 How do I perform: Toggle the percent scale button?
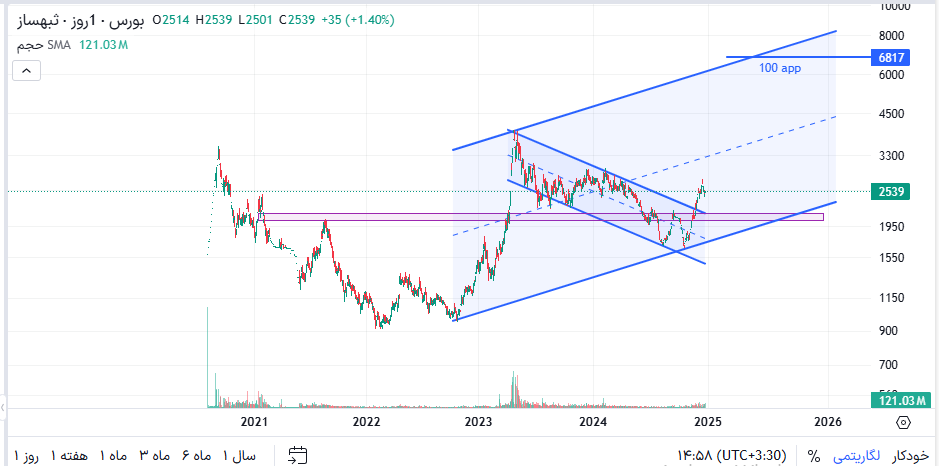click(x=813, y=456)
